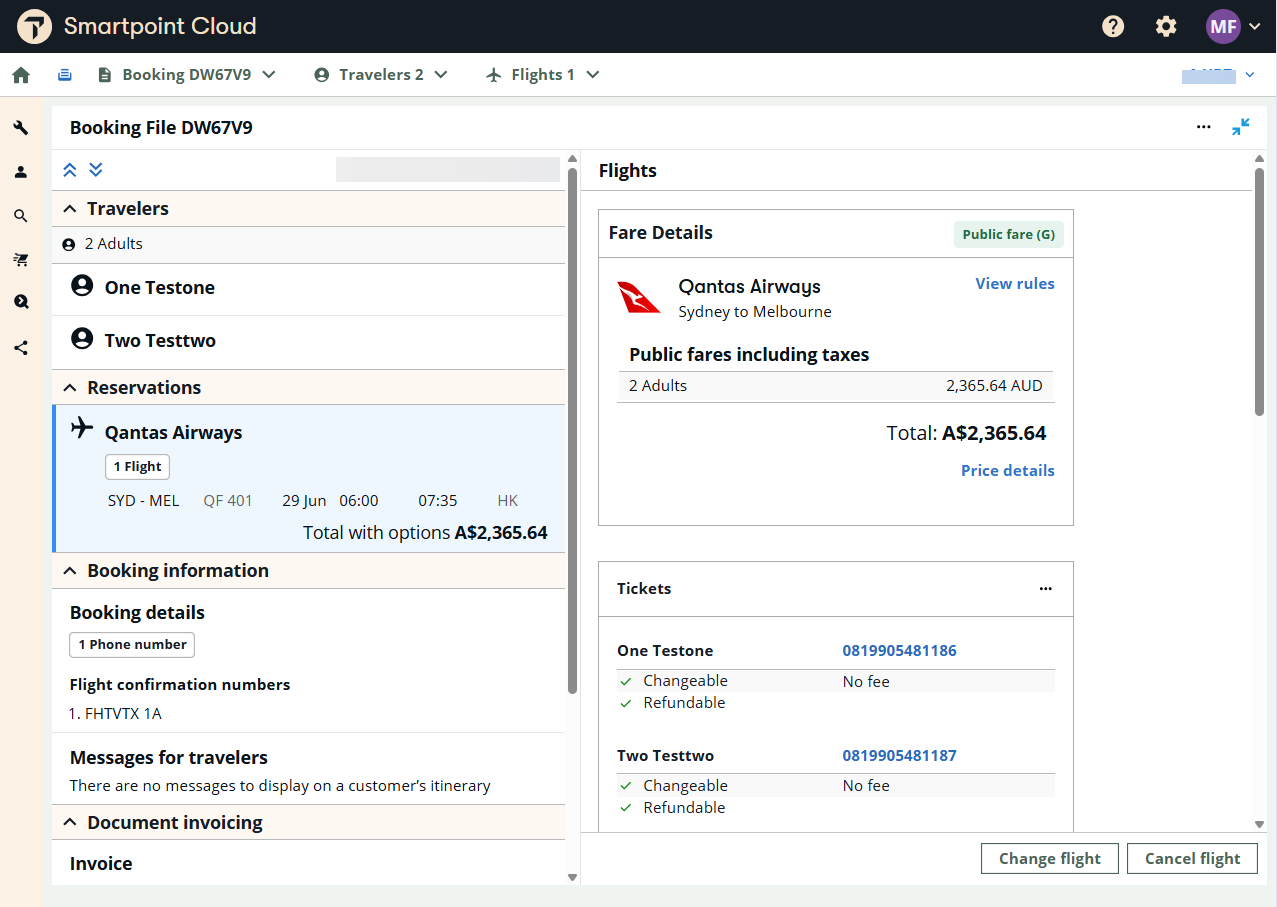
Task: Open the wrench tools icon in sidebar
Action: (x=21, y=128)
